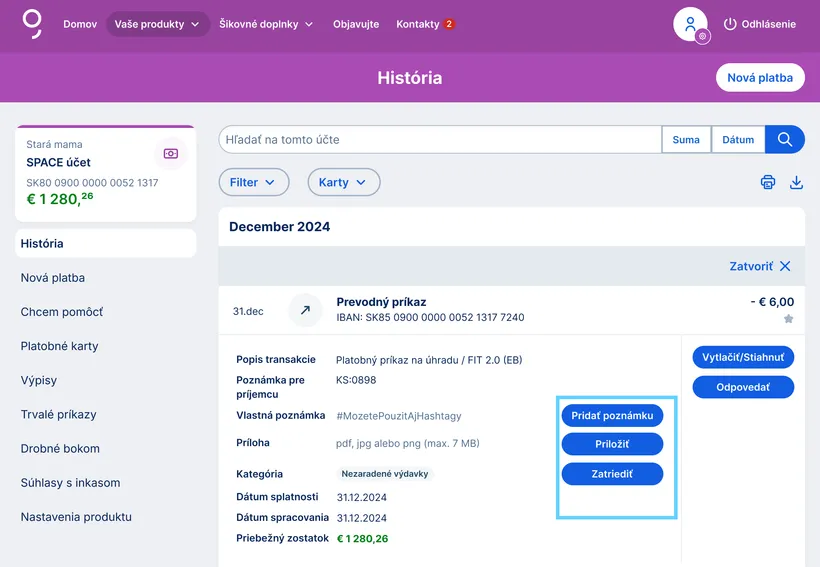Open the Filter dropdown
The height and width of the screenshot is (567, 820).
[x=254, y=182]
